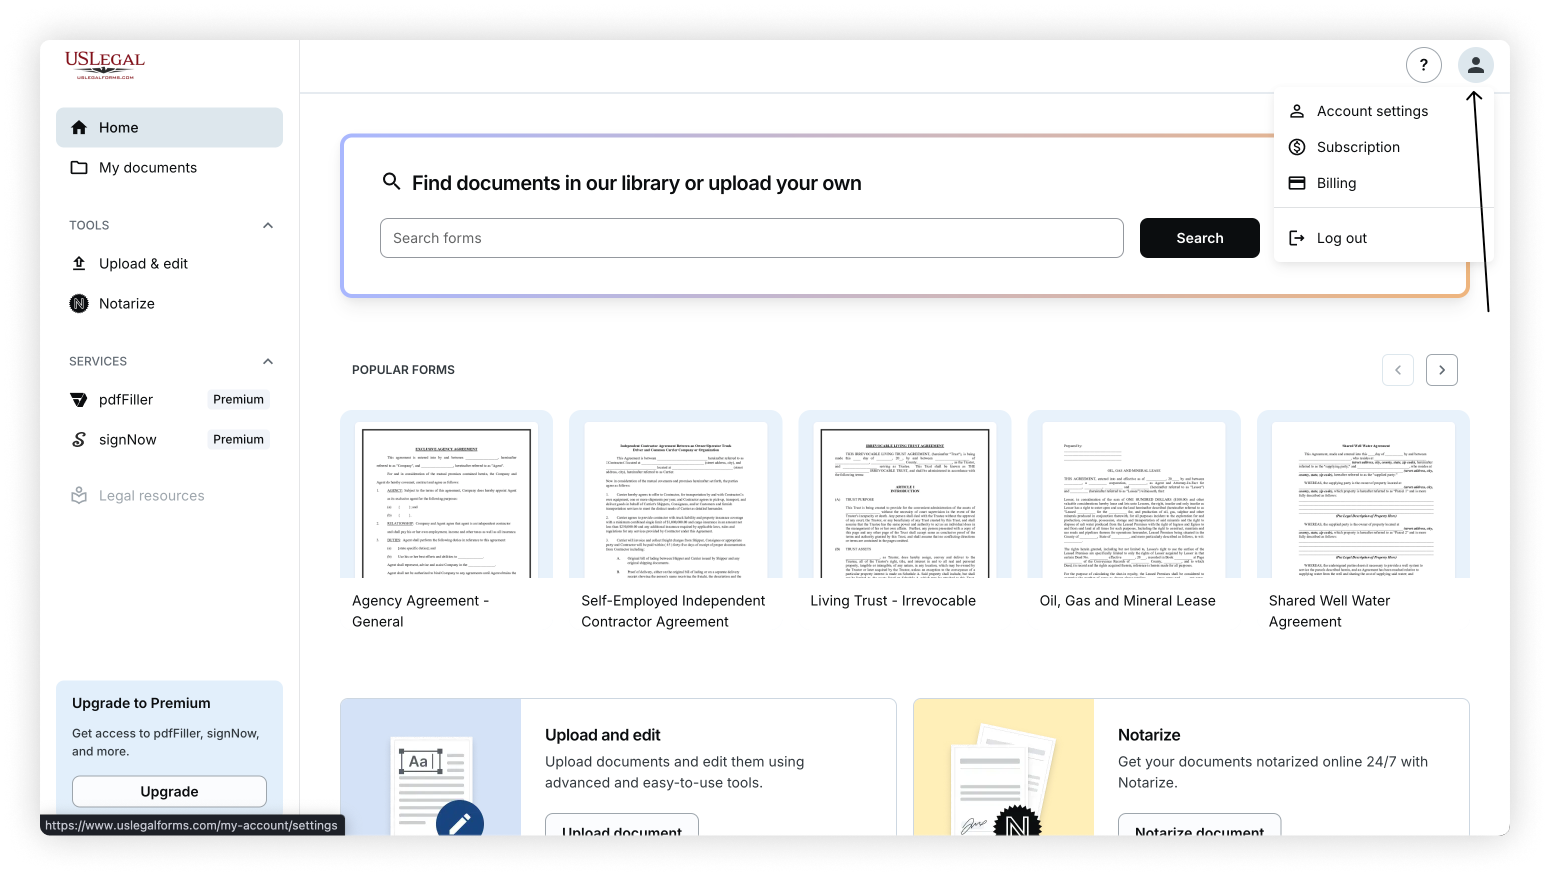The image size is (1550, 876).
Task: Select the Upload & edit tool
Action: tap(143, 263)
